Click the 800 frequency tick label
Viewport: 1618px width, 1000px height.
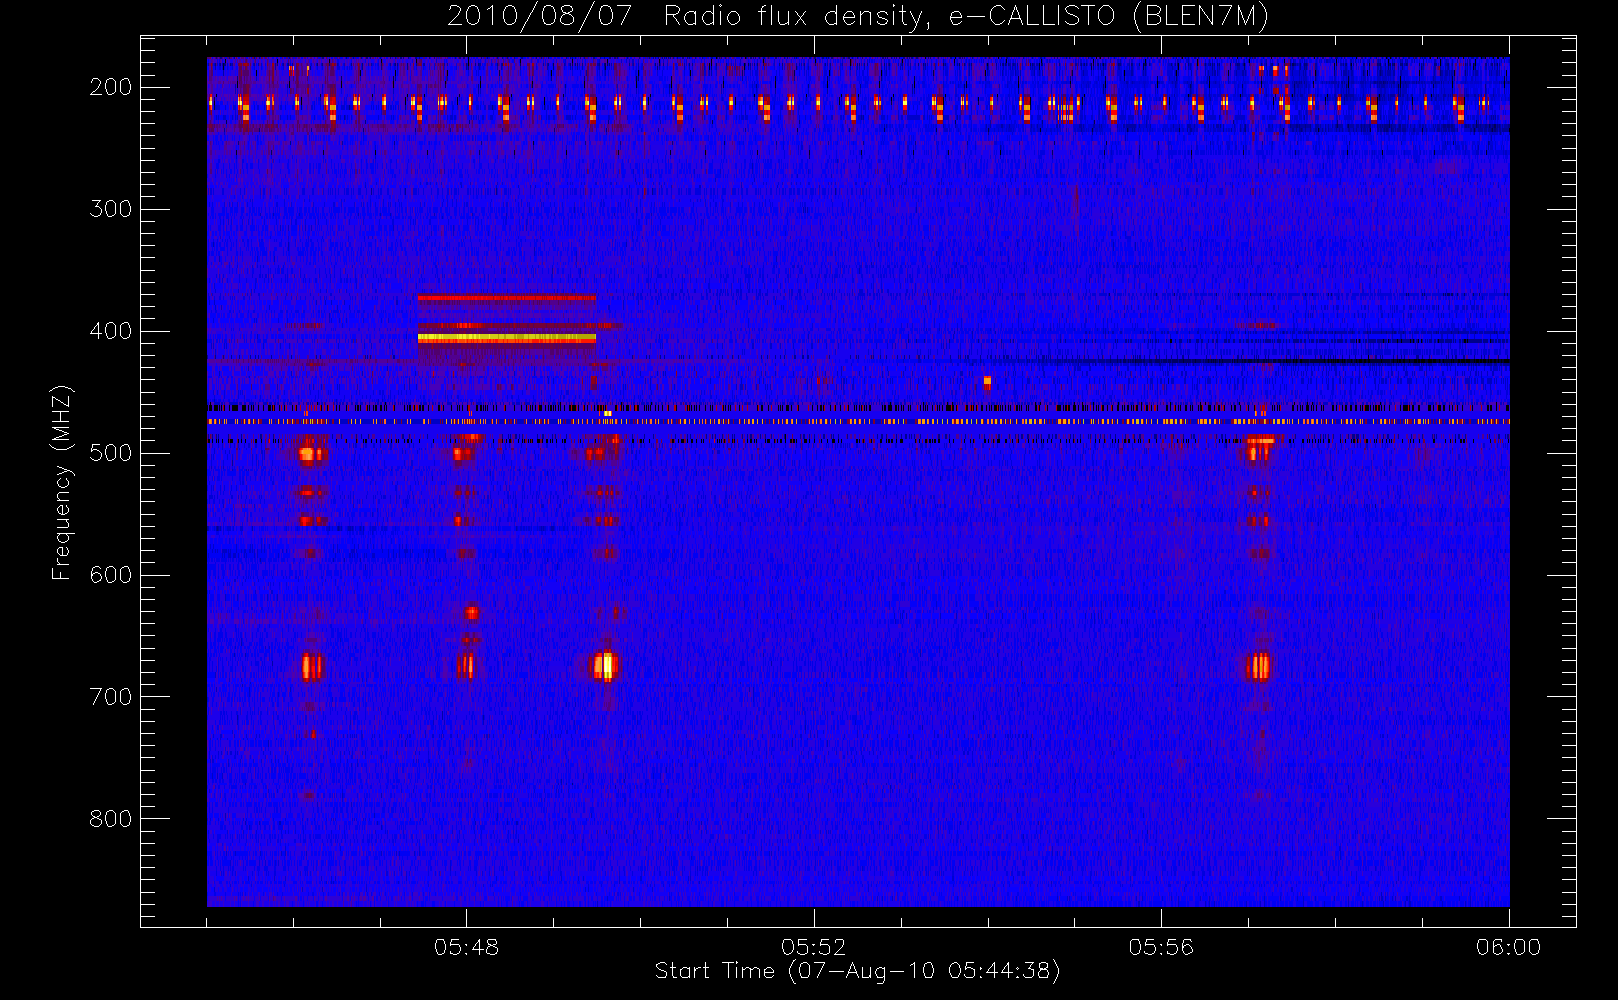tap(111, 819)
